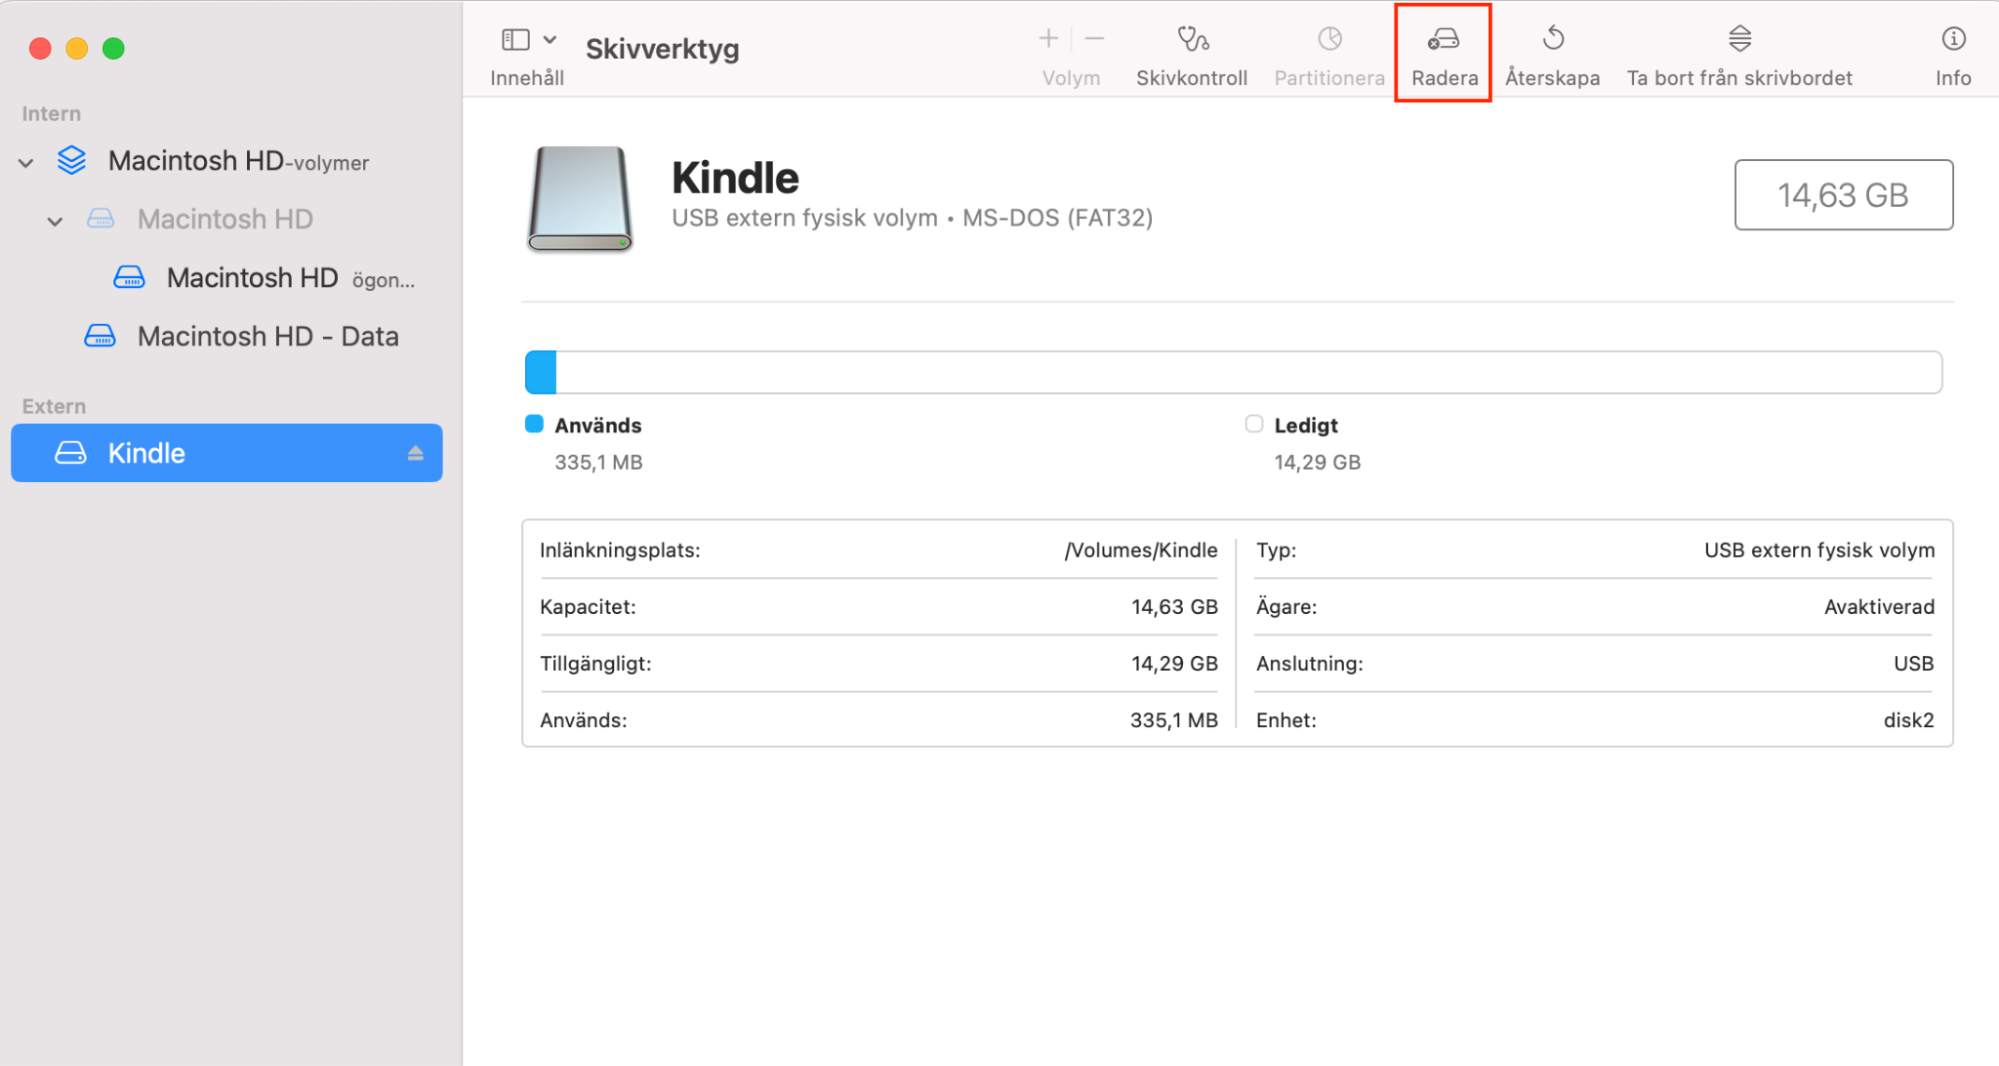This screenshot has height=1066, width=1999.
Task: Click the green fullscreen window button
Action: tap(113, 48)
